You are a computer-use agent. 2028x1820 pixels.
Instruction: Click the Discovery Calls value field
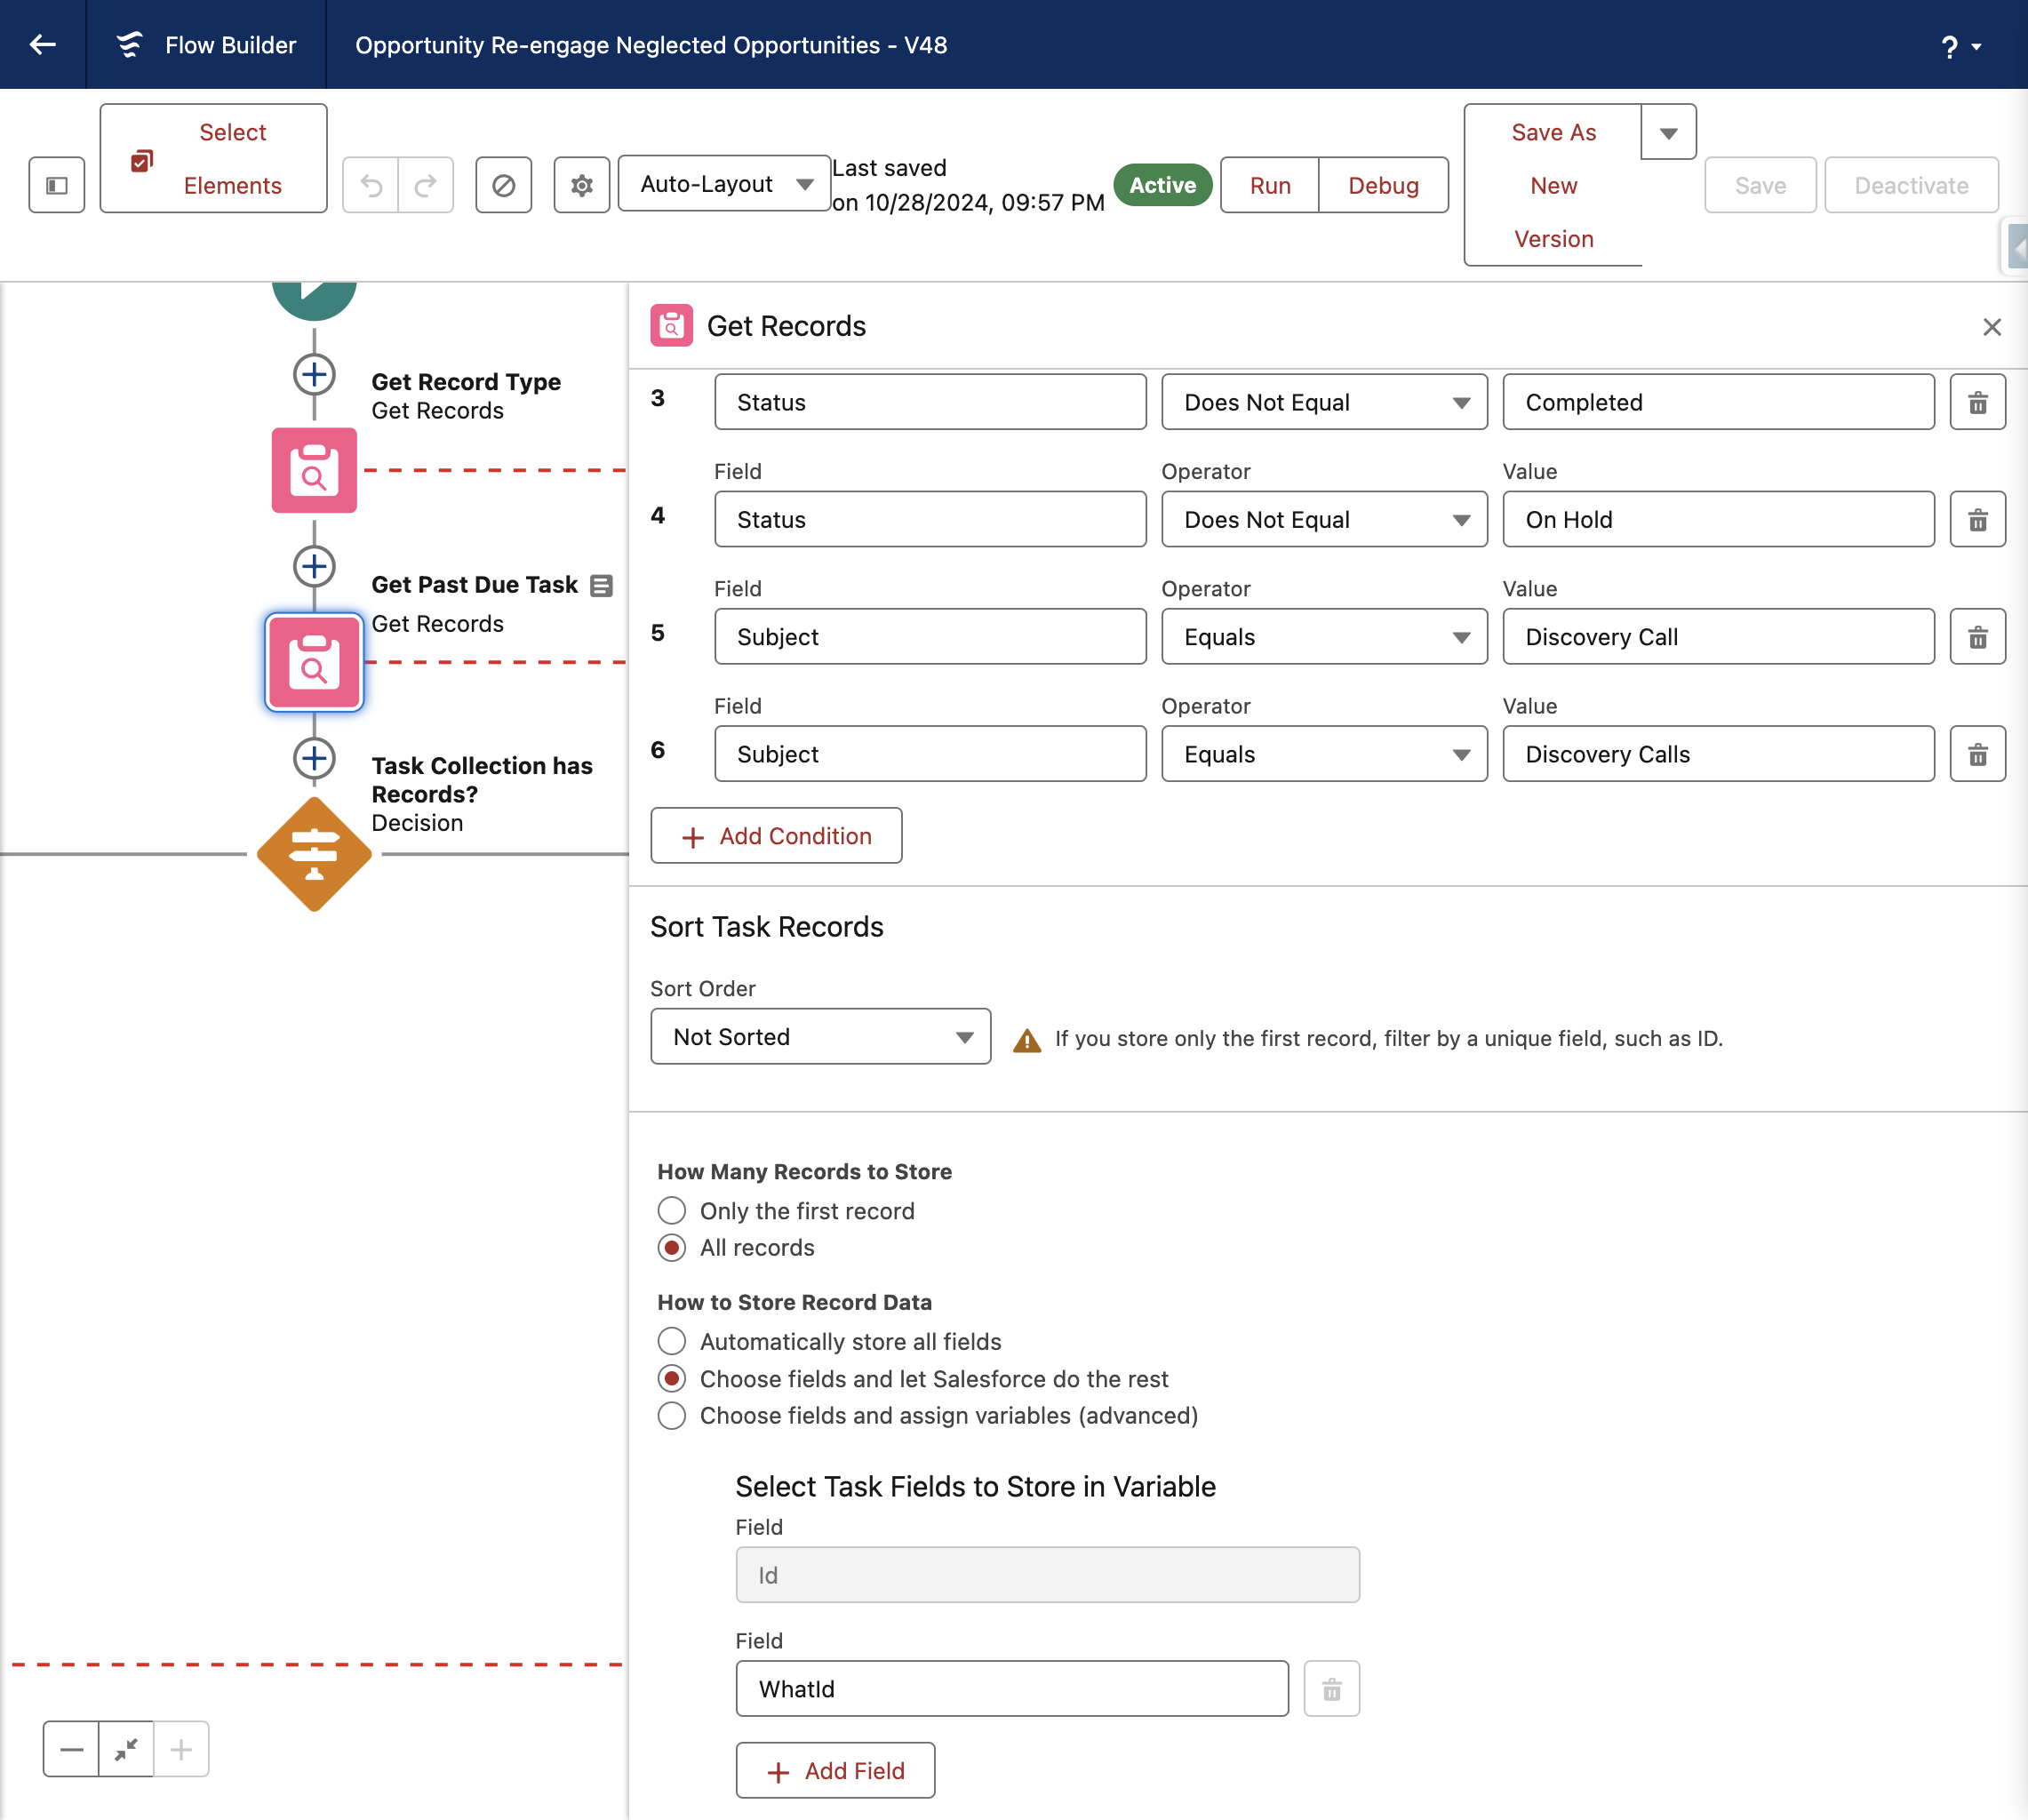coord(1718,753)
